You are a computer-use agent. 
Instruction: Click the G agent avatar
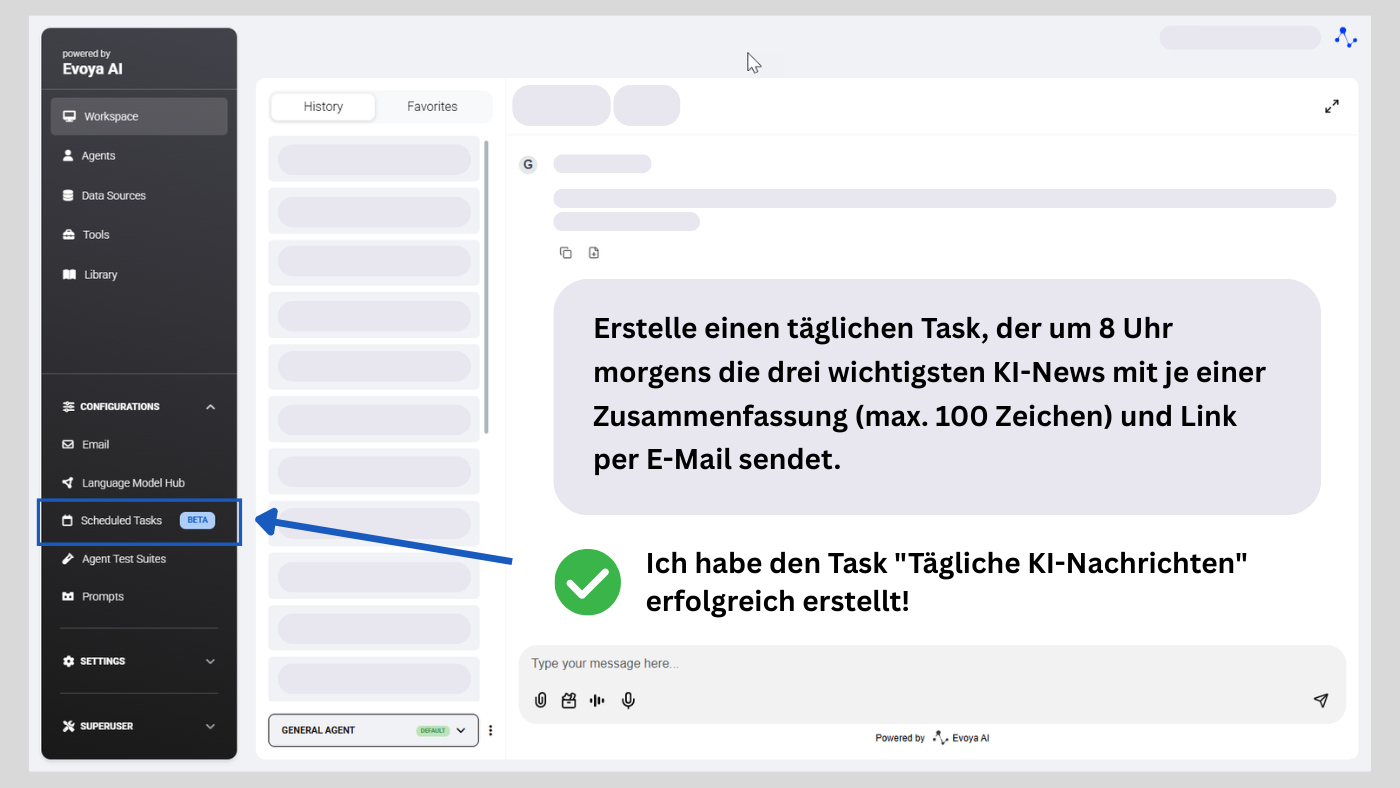528,164
